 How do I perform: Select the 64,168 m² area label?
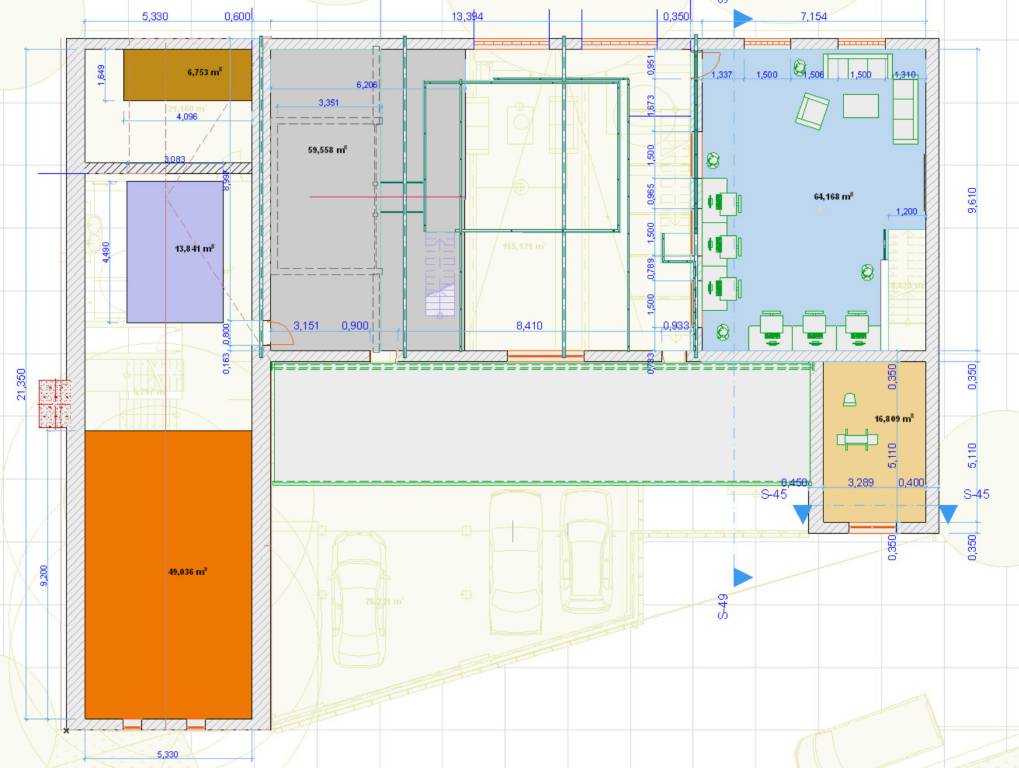(x=833, y=196)
